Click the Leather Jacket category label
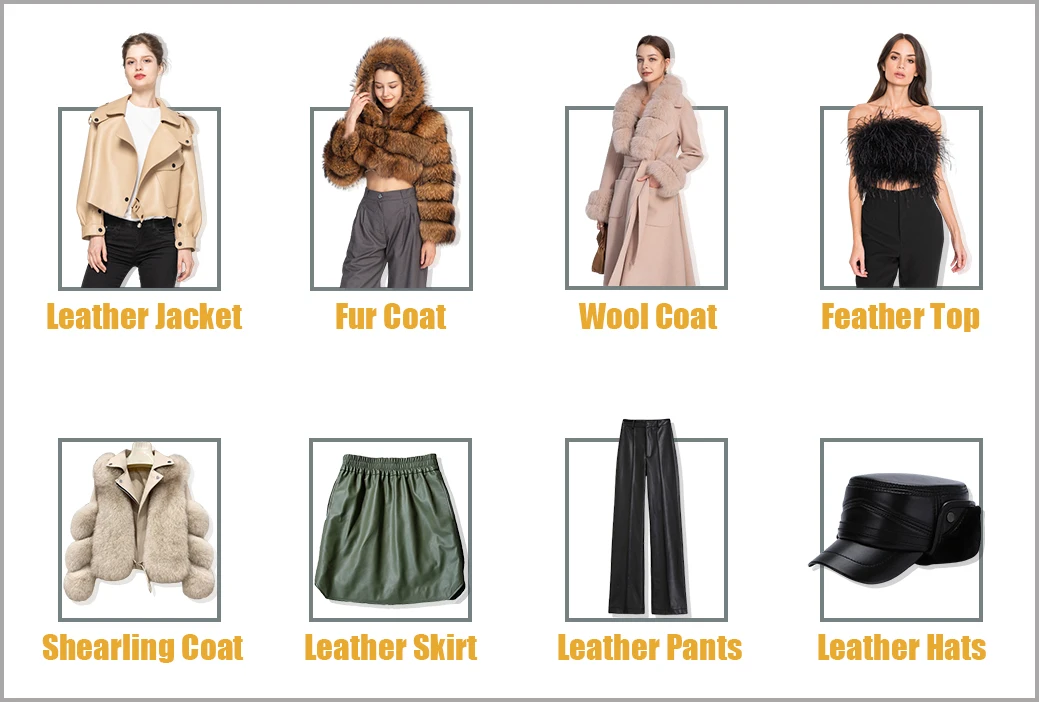The image size is (1039, 702). pyautogui.click(x=144, y=316)
